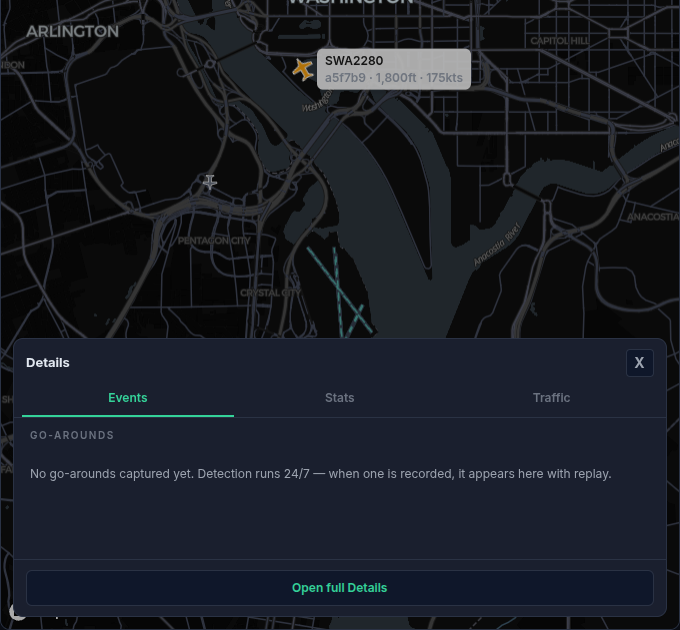
Task: Click the 'Details' panel title
Action: (x=48, y=363)
